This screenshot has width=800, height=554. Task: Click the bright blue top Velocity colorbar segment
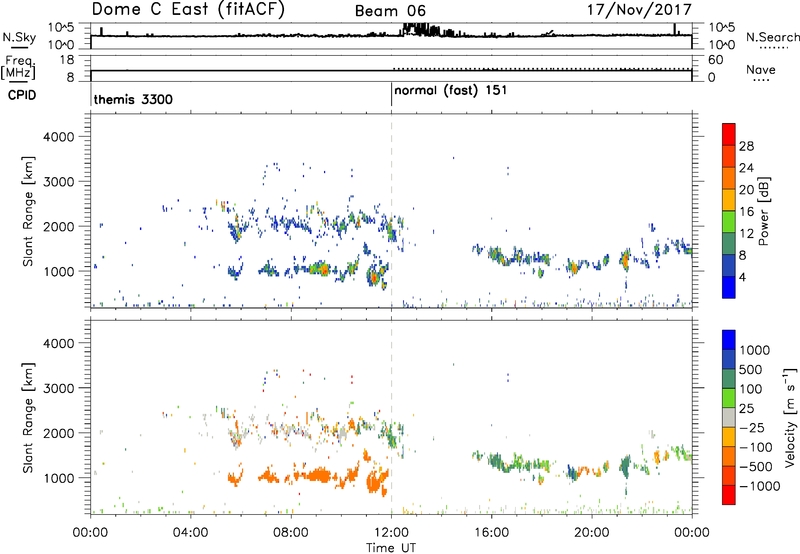point(729,340)
